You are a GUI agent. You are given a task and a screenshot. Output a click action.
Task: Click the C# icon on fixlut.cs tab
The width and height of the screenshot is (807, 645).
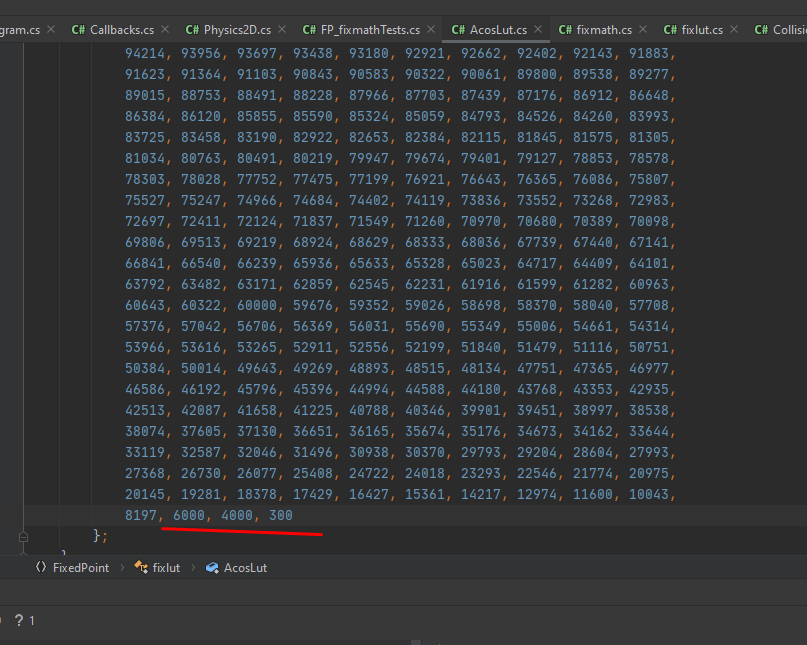(x=670, y=30)
